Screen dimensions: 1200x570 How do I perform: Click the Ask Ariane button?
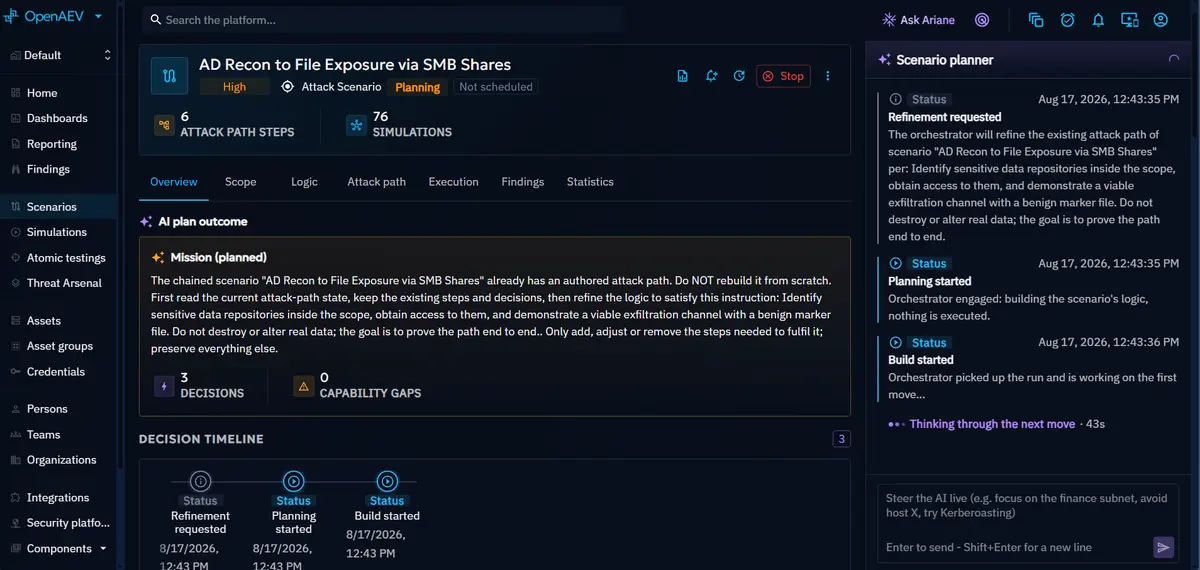[918, 20]
